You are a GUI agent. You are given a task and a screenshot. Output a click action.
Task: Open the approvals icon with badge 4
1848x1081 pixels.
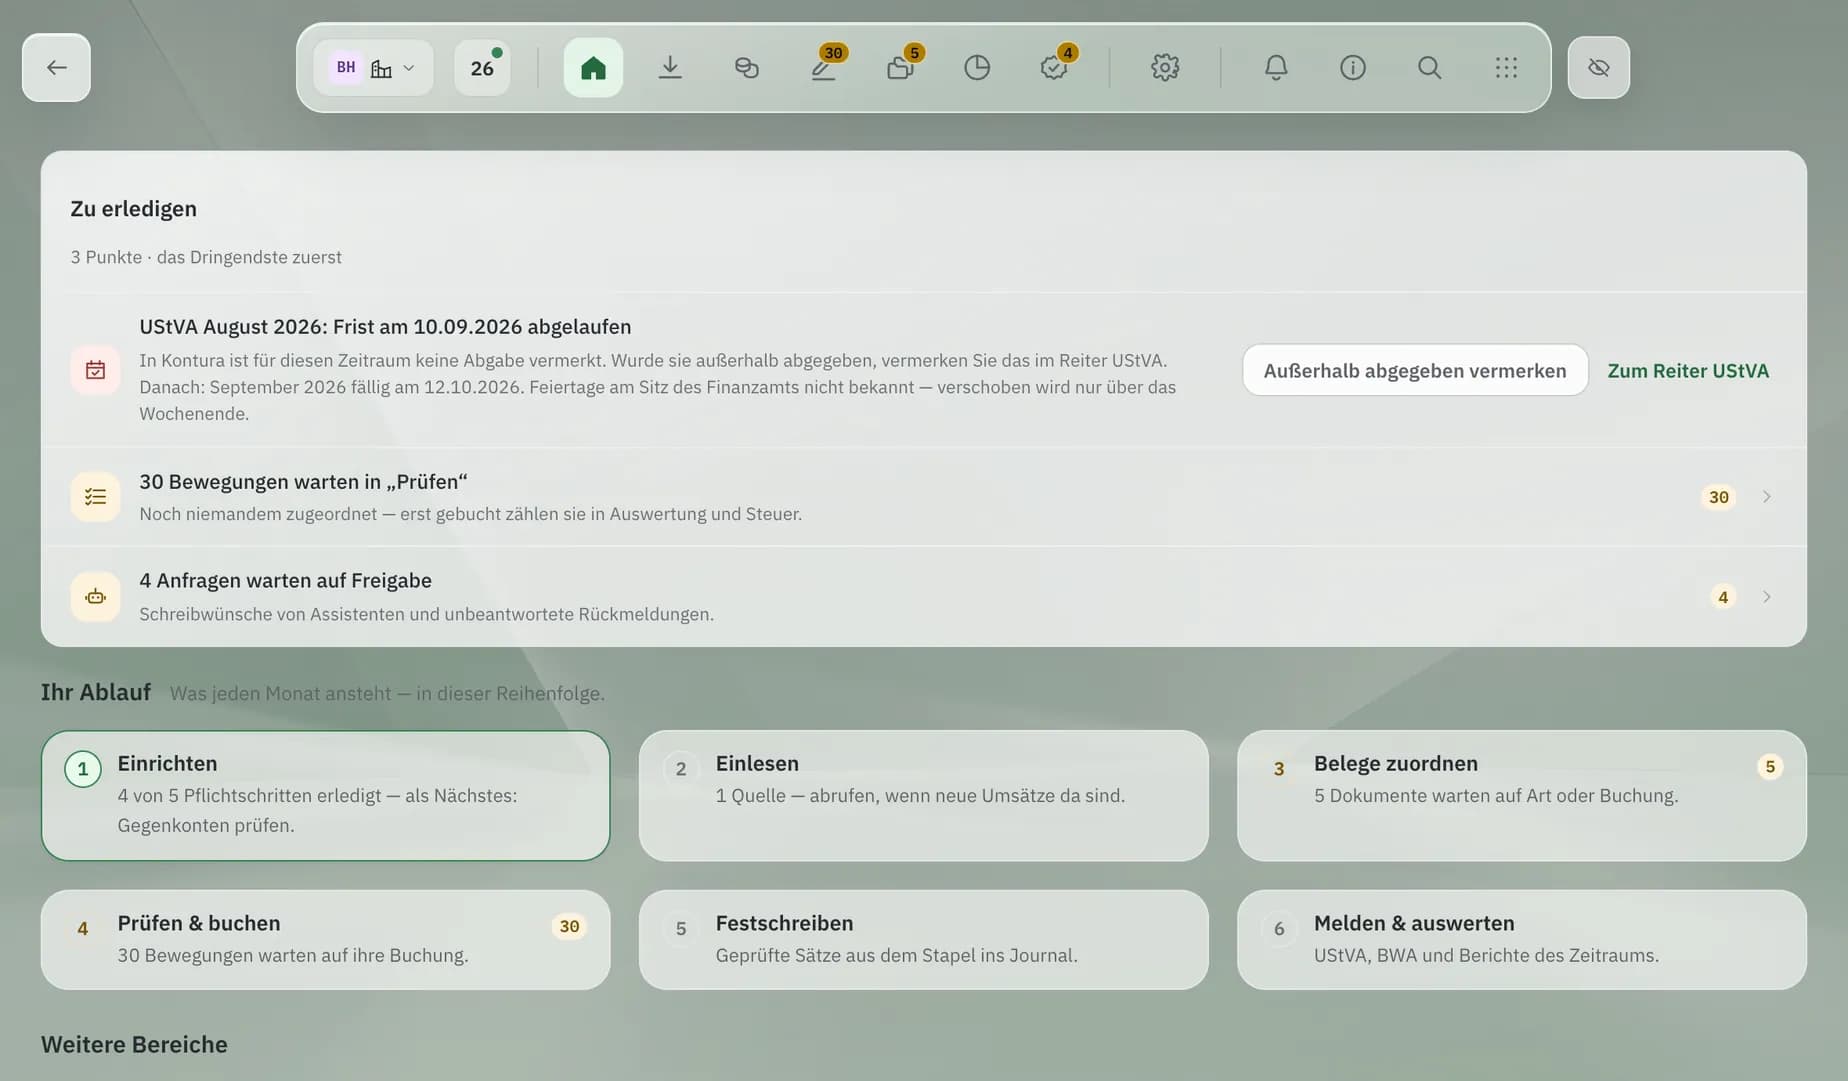point(1054,68)
